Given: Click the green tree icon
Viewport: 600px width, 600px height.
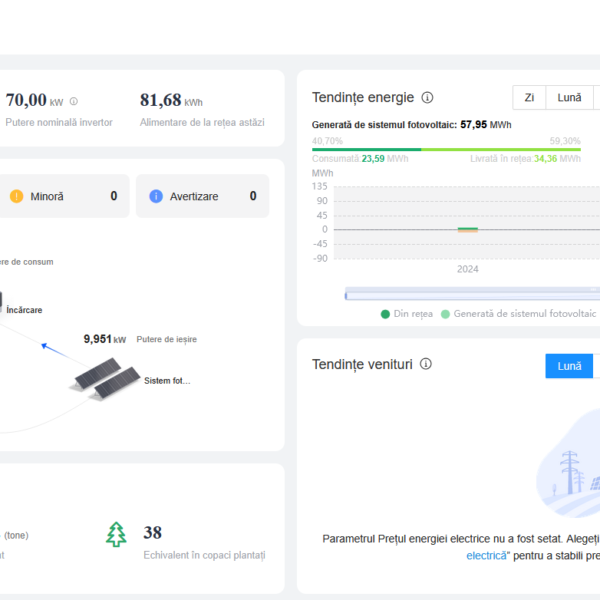Looking at the screenshot, I should [x=117, y=534].
